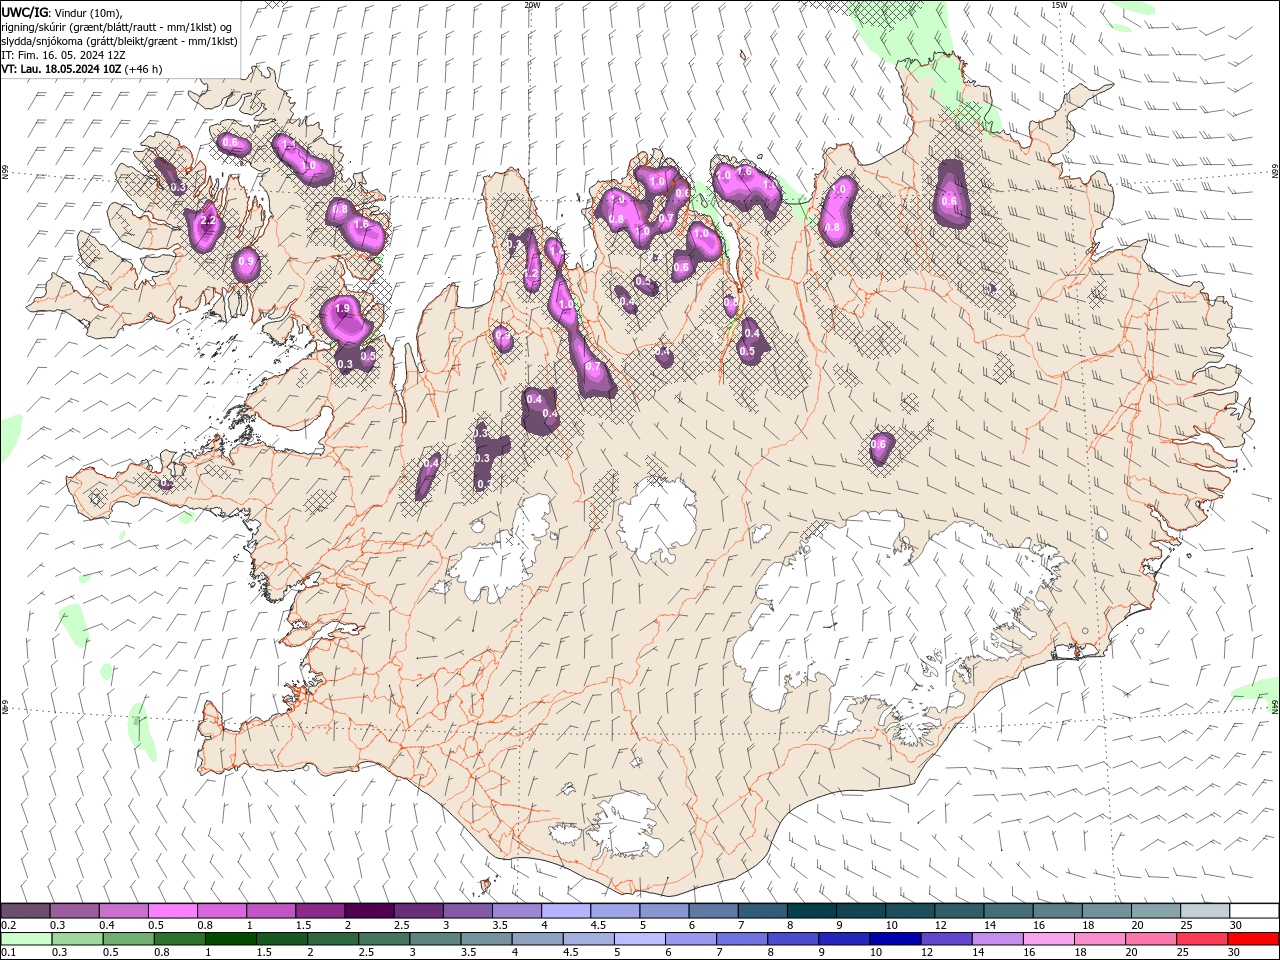Screen dimensions: 1280x960
Task: Choose the bright pink swatch between 0.5 and 0.8, upper legend
Action: pyautogui.click(x=172, y=911)
